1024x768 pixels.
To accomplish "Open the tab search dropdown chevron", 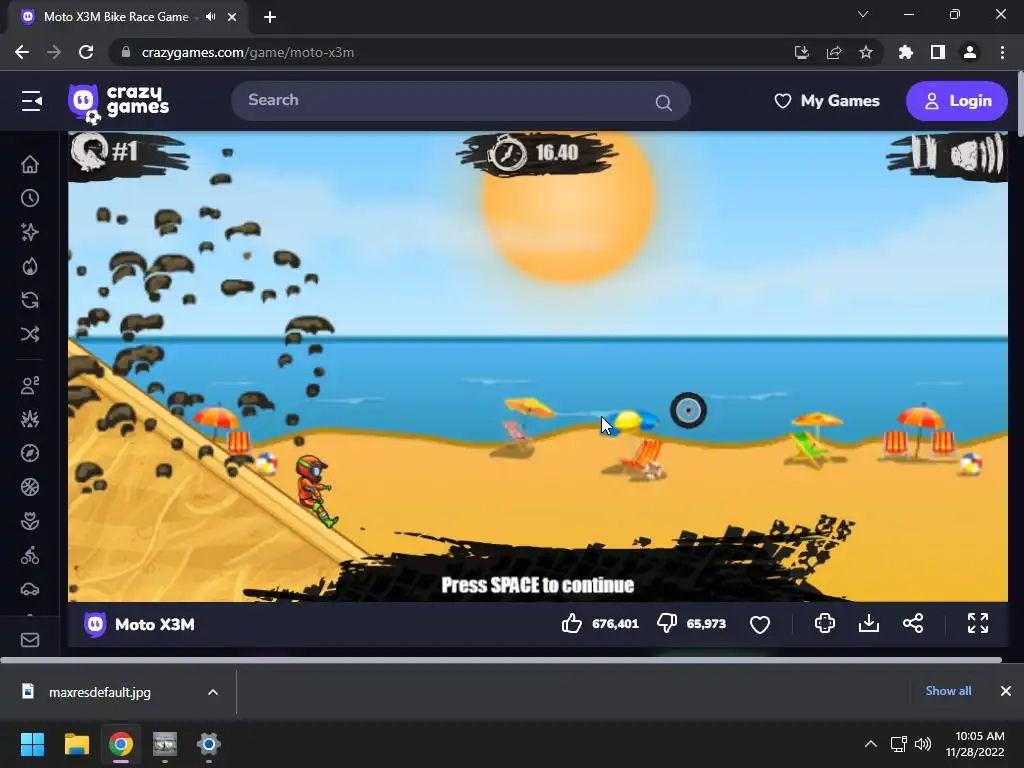I will [x=863, y=14].
